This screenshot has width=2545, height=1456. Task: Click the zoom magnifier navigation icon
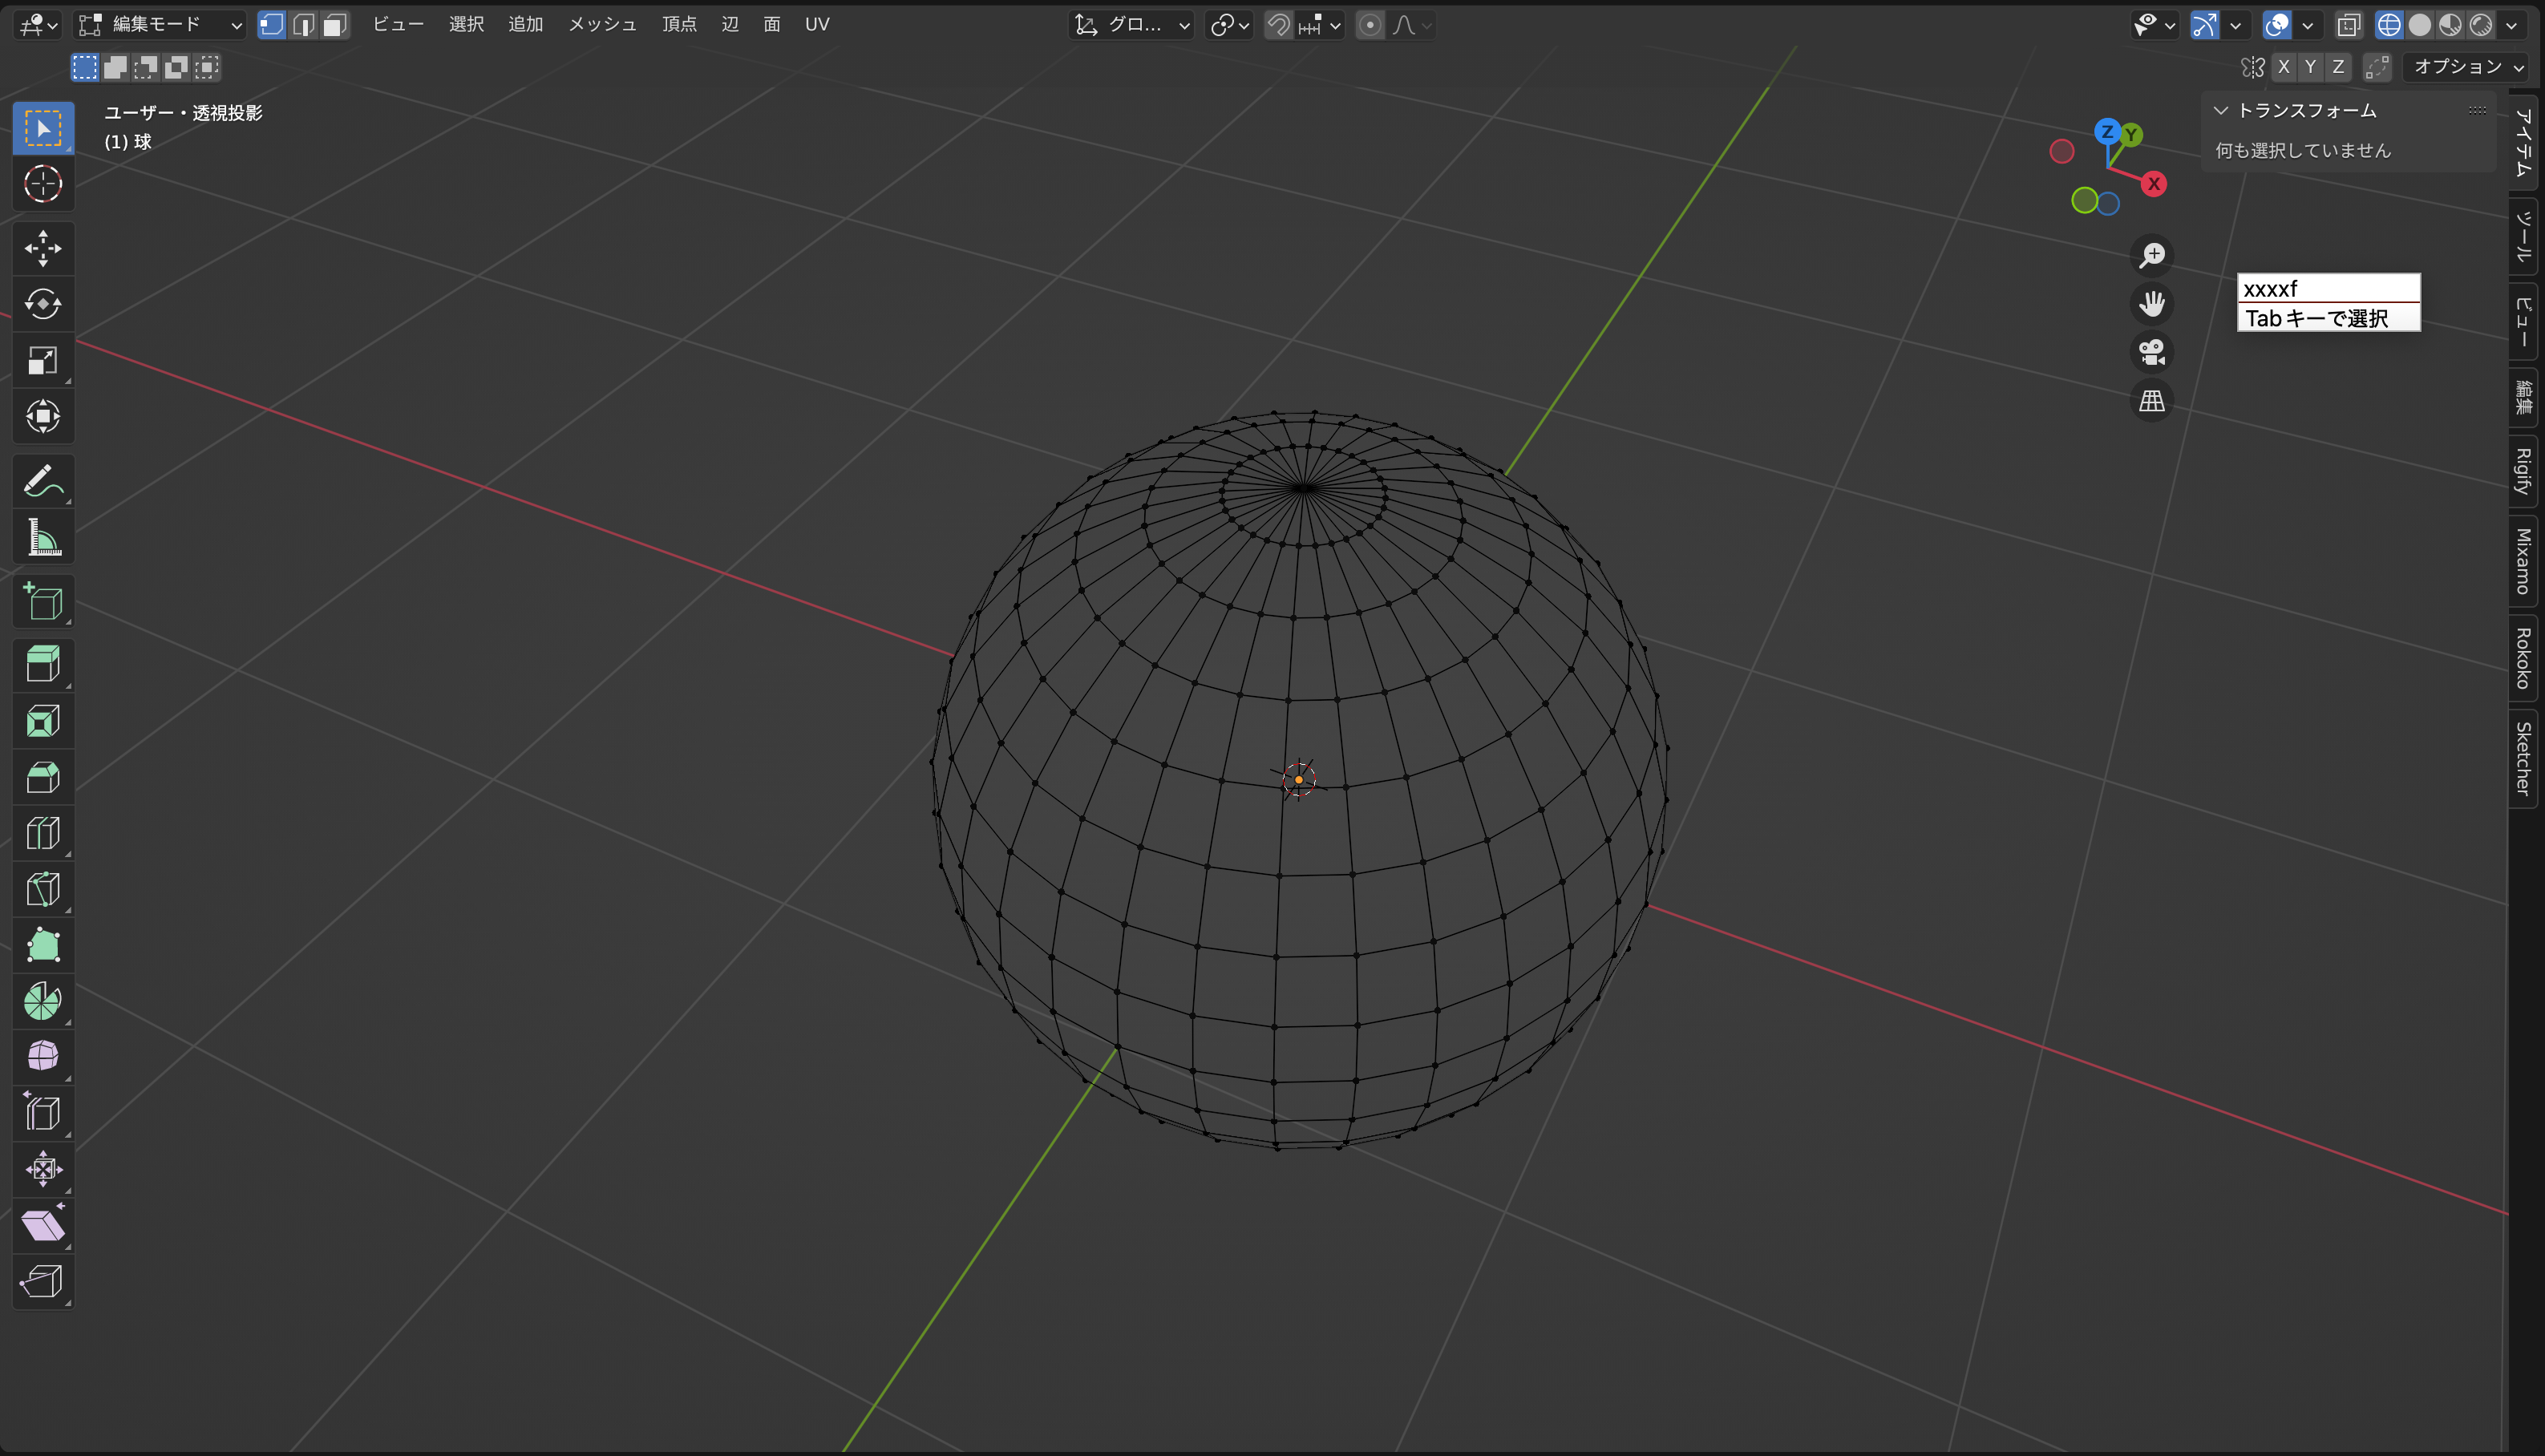tap(2152, 255)
